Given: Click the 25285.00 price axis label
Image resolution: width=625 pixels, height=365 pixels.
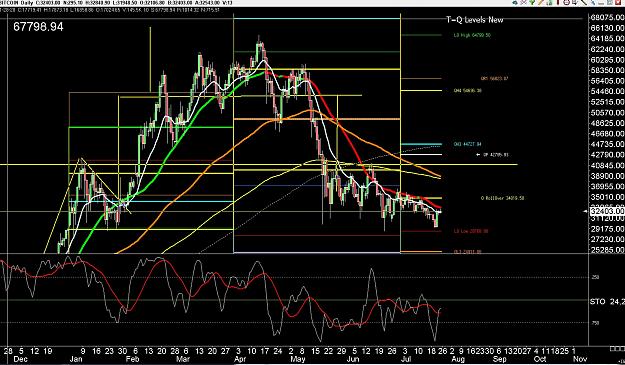Looking at the screenshot, I should coord(607,250).
